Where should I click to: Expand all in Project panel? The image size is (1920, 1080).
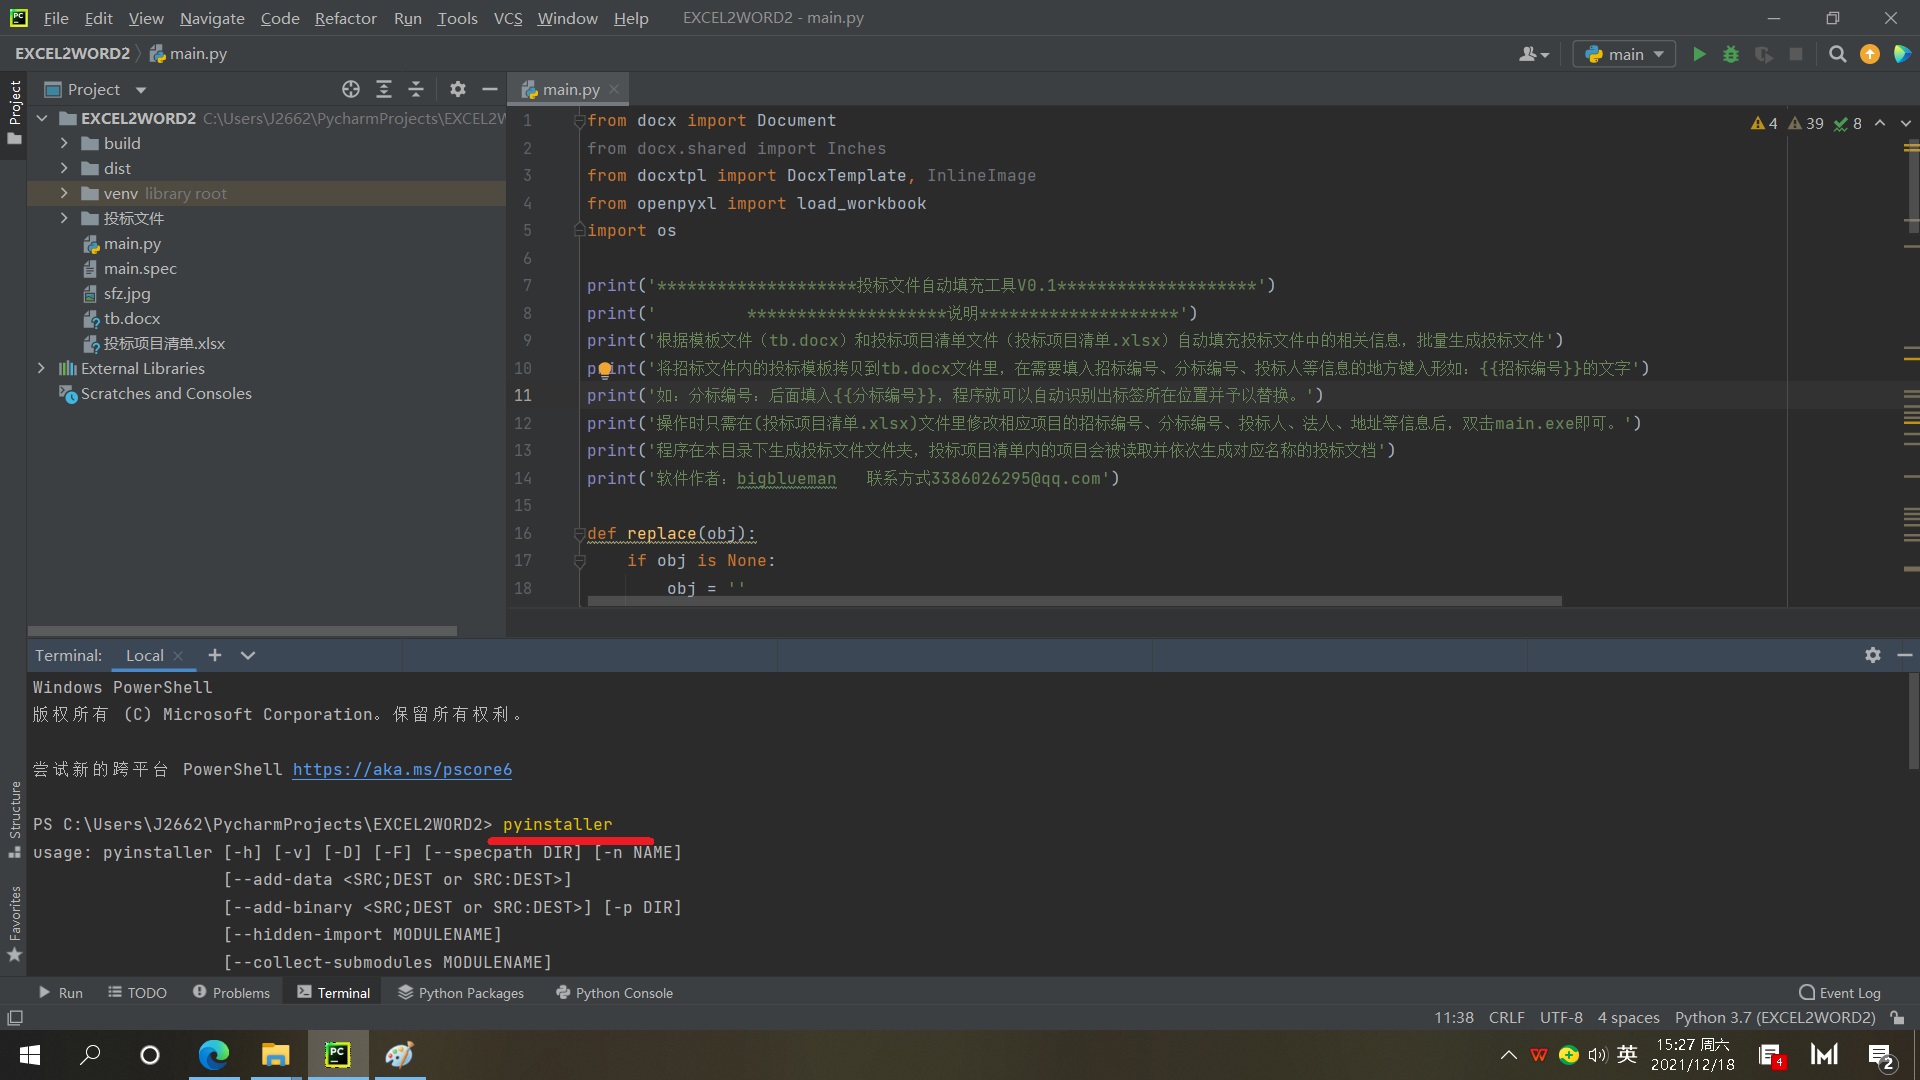pos(383,89)
